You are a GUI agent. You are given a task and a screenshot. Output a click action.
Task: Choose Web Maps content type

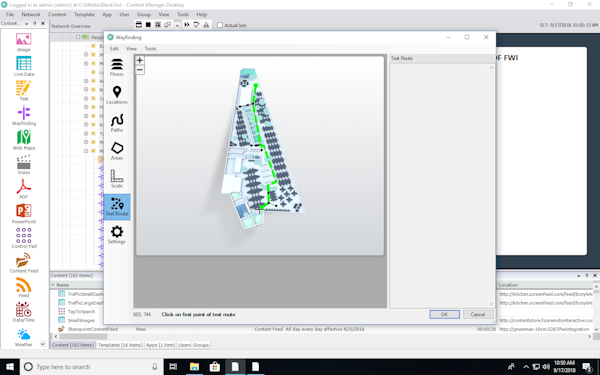[23, 140]
